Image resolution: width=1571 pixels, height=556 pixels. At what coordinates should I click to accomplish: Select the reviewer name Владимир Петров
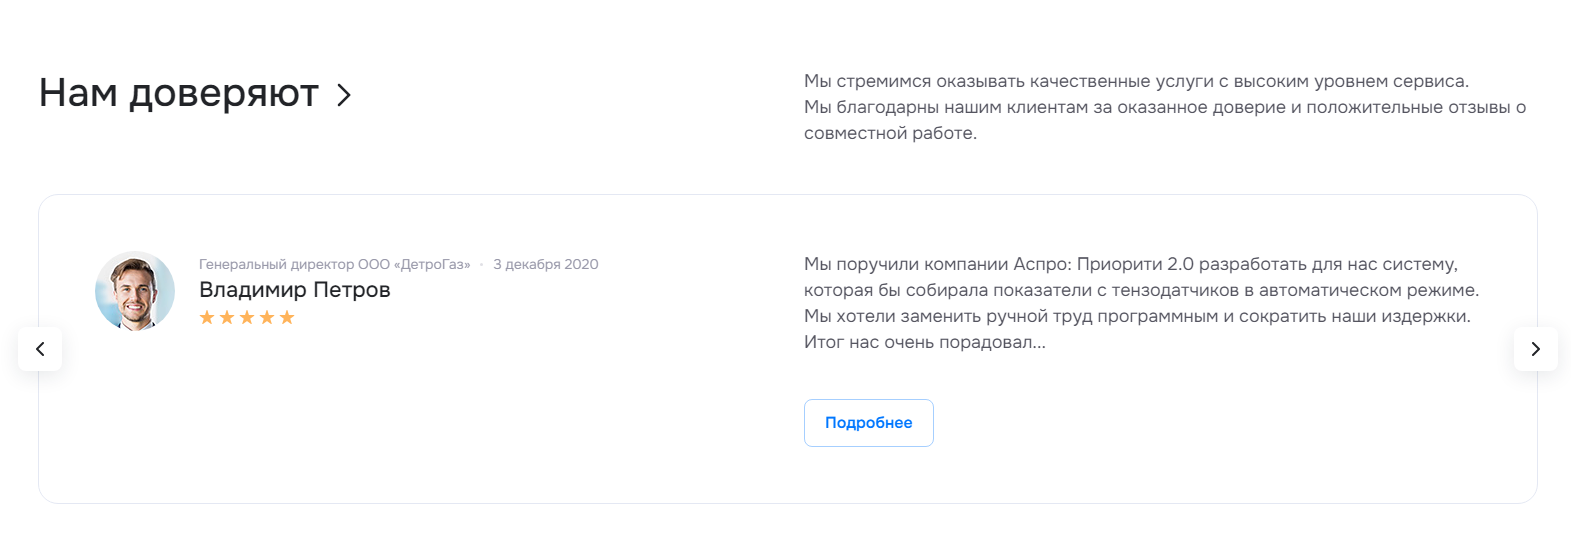coord(294,290)
